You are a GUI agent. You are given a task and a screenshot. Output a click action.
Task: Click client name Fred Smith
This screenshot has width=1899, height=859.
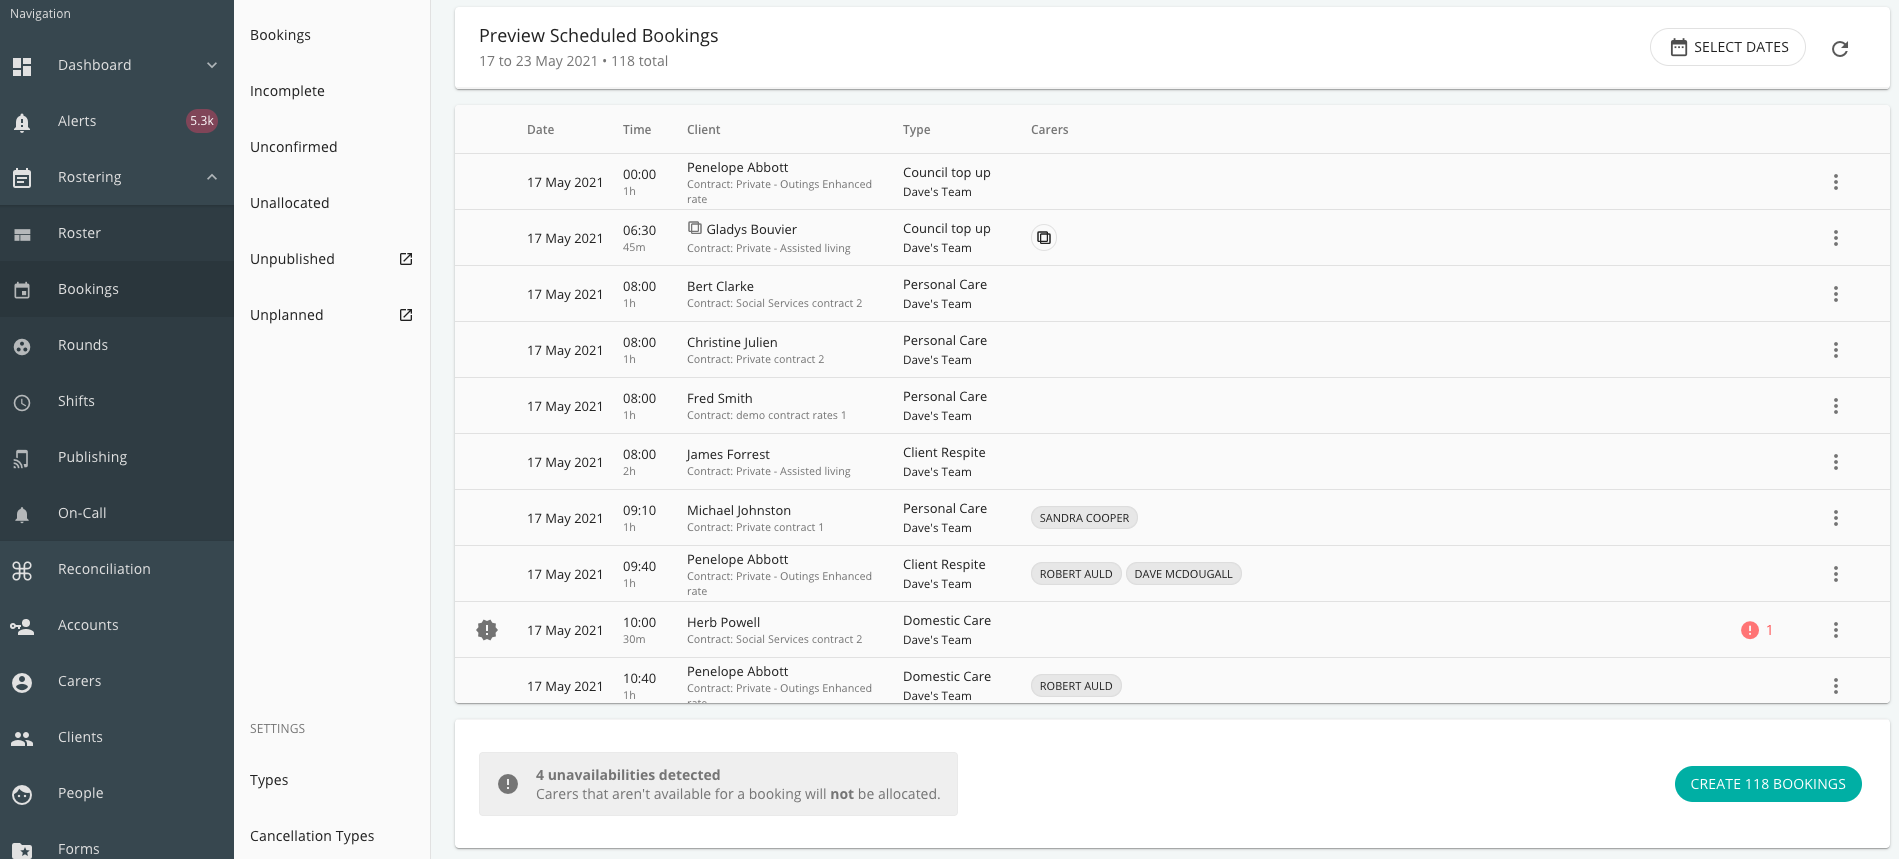point(719,398)
